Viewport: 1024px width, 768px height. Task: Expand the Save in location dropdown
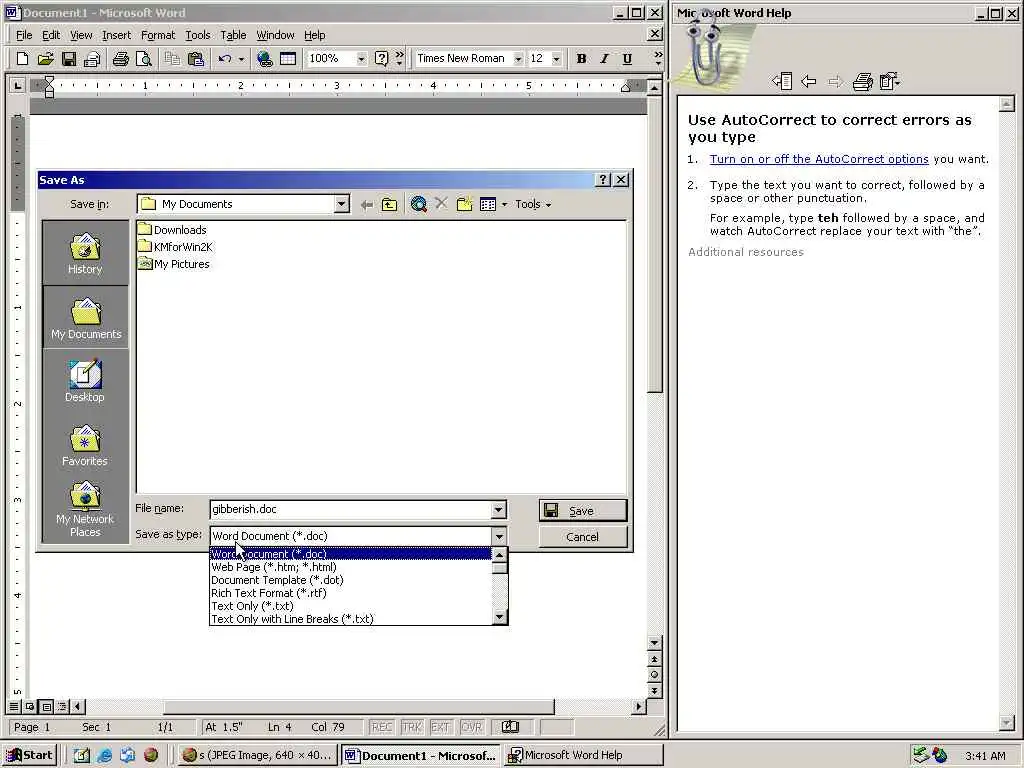pos(342,204)
